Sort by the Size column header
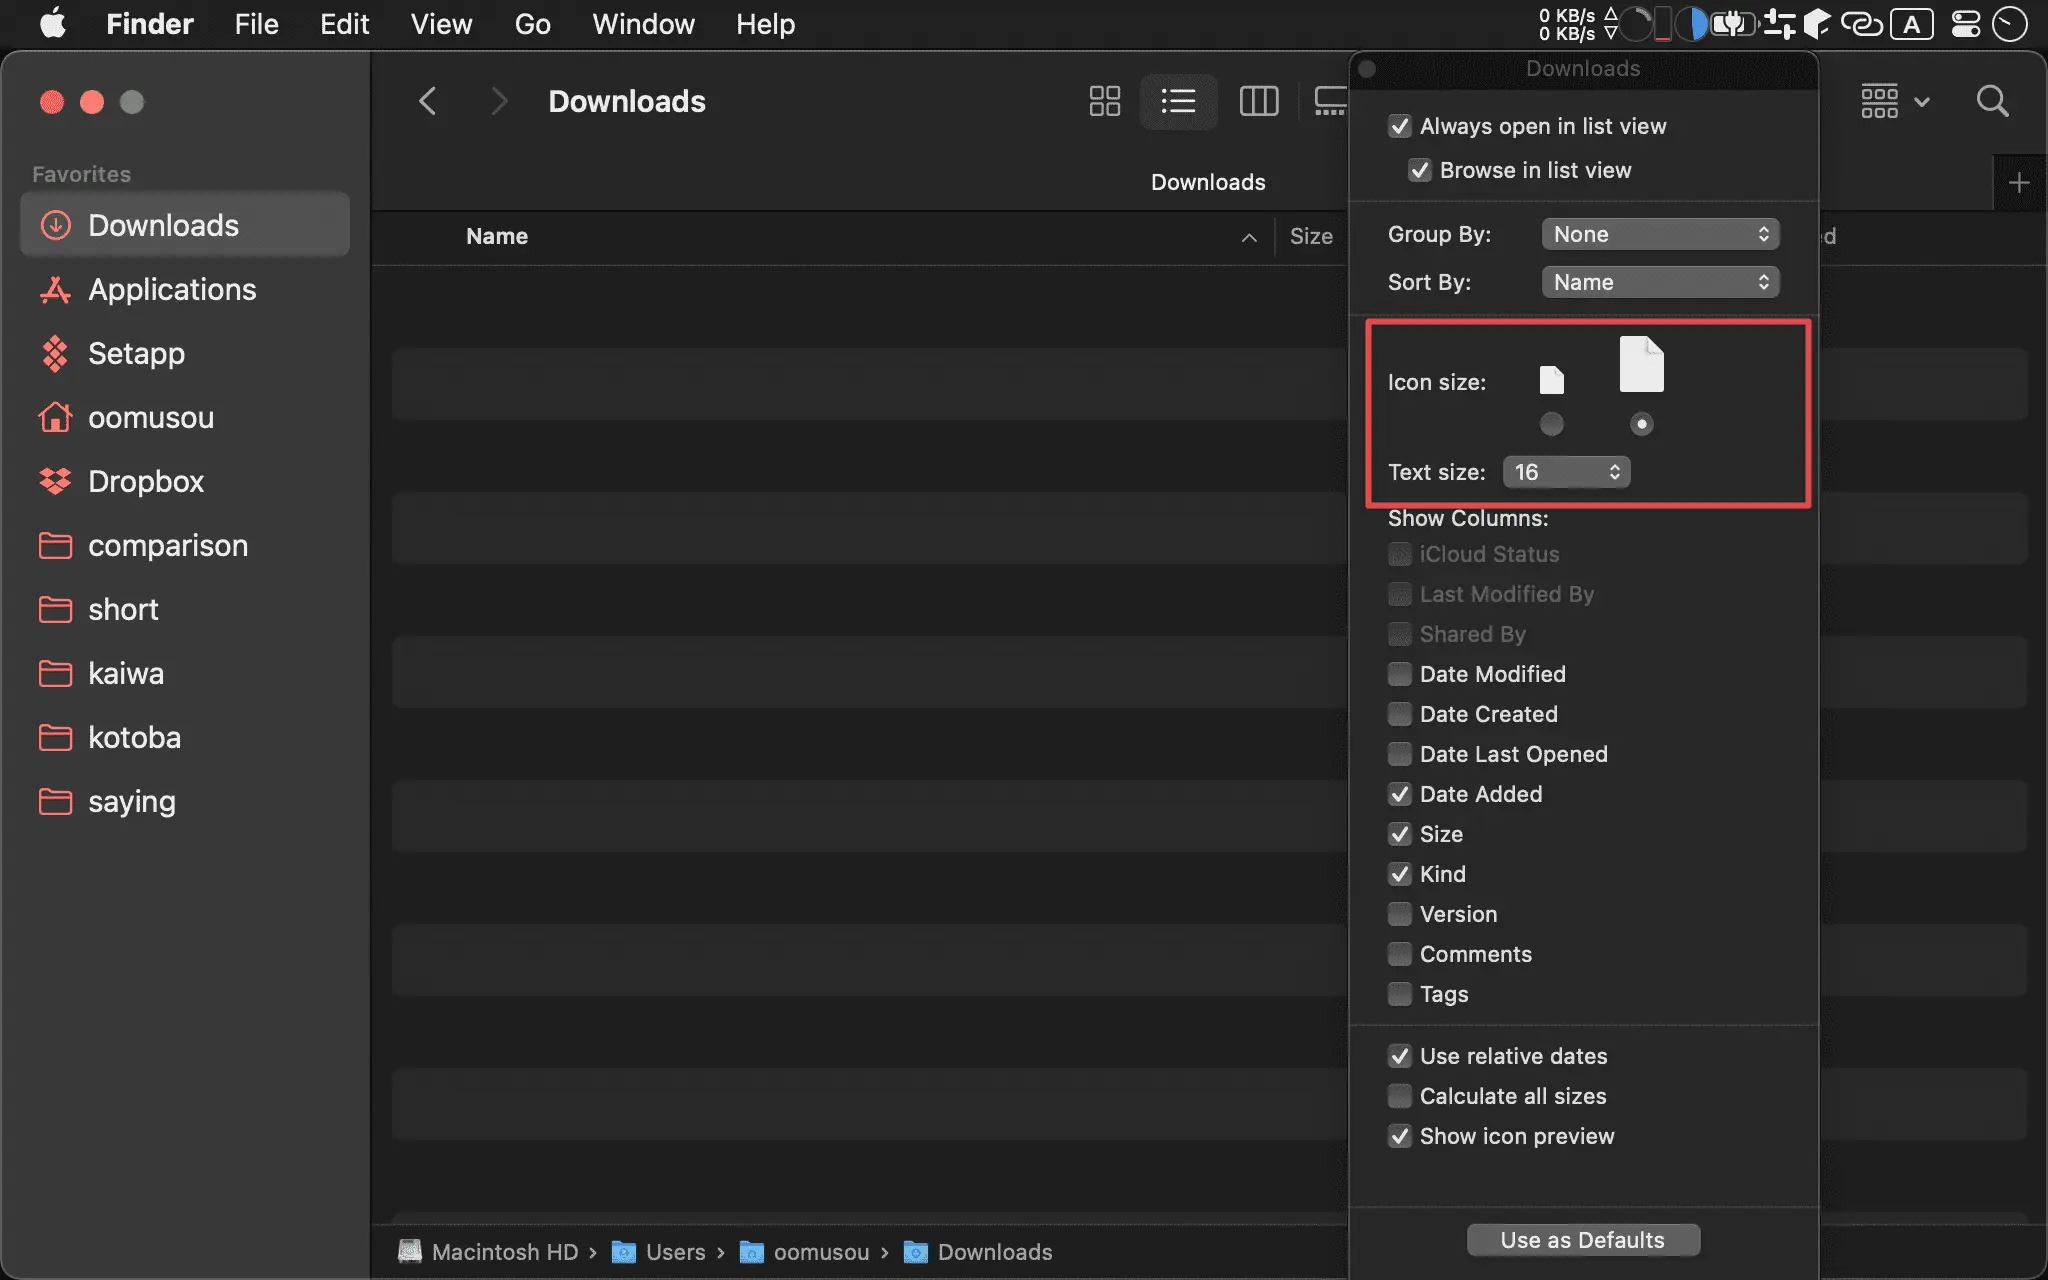2048x1280 pixels. click(1311, 236)
